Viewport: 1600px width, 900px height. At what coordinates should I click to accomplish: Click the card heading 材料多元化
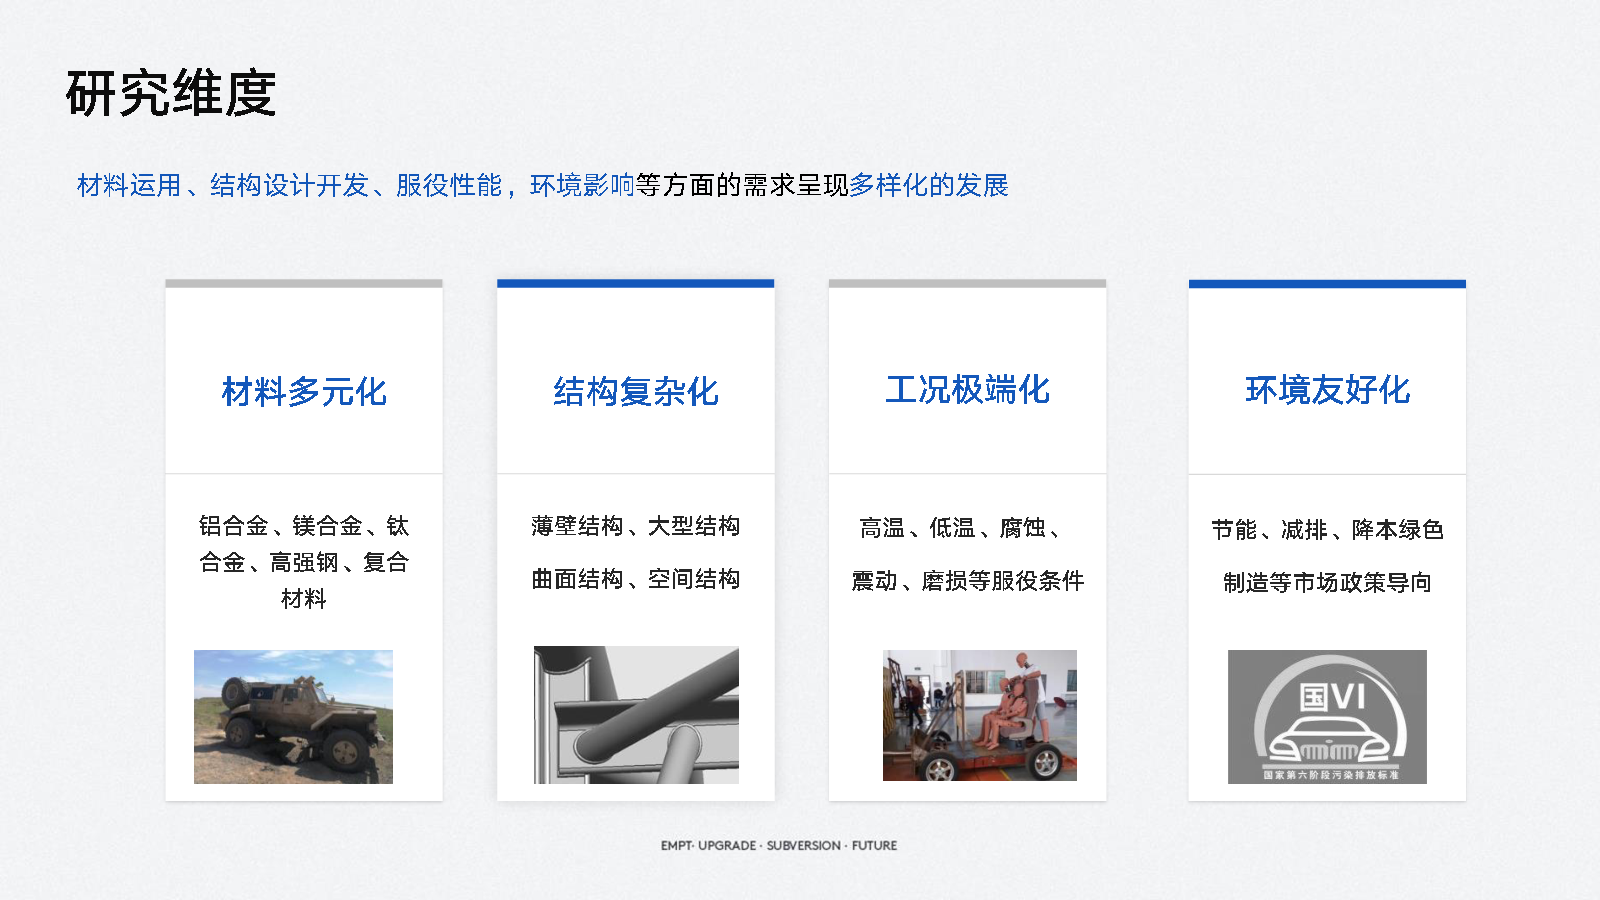pyautogui.click(x=304, y=391)
